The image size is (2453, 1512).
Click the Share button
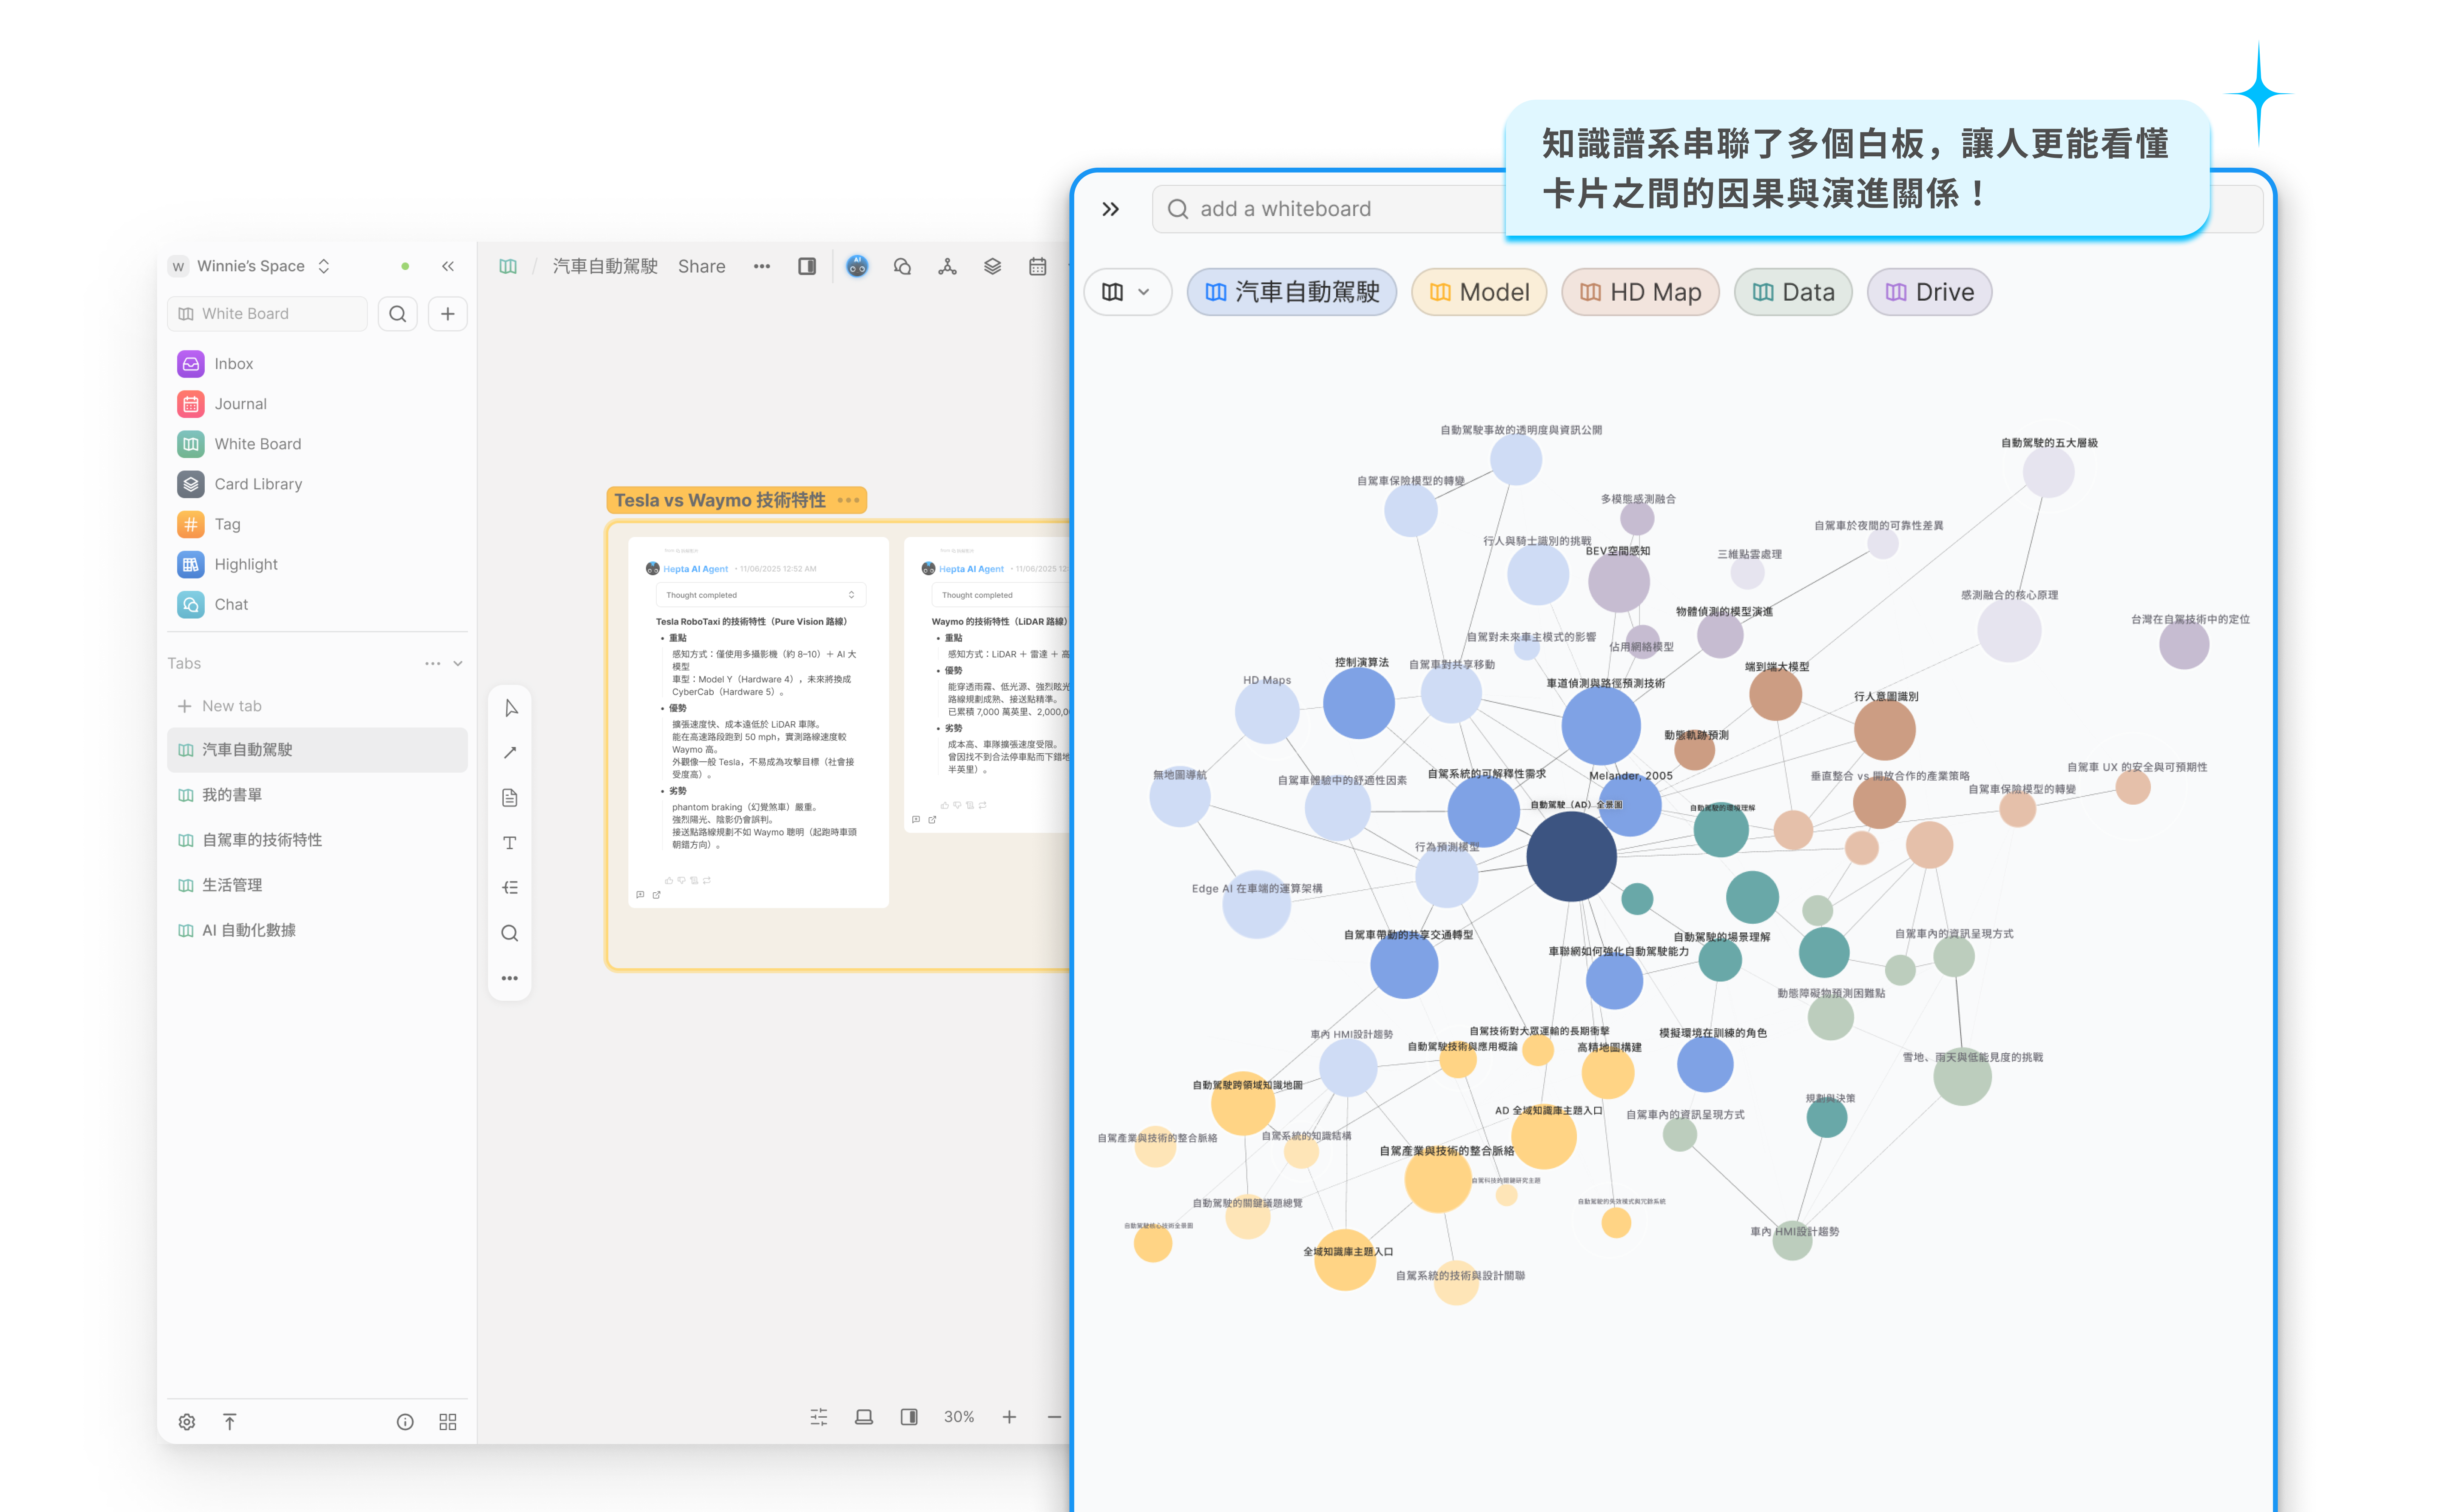click(x=701, y=266)
